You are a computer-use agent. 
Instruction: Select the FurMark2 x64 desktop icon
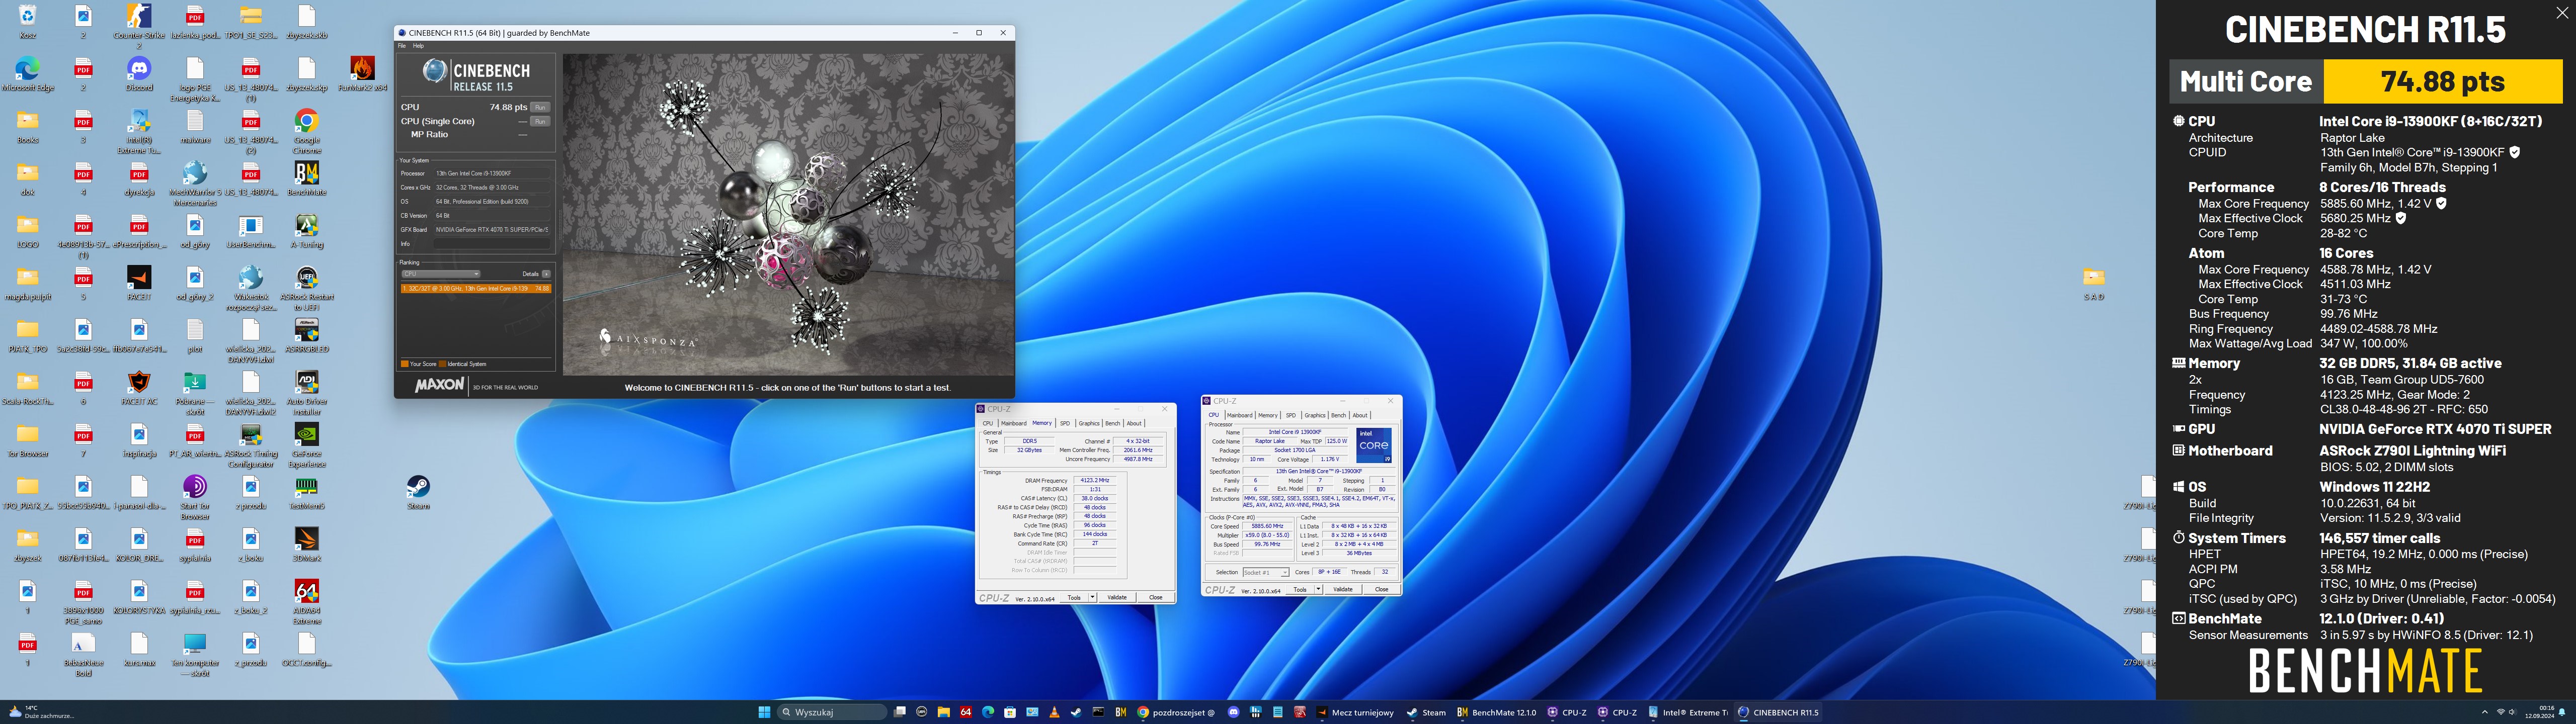(362, 73)
